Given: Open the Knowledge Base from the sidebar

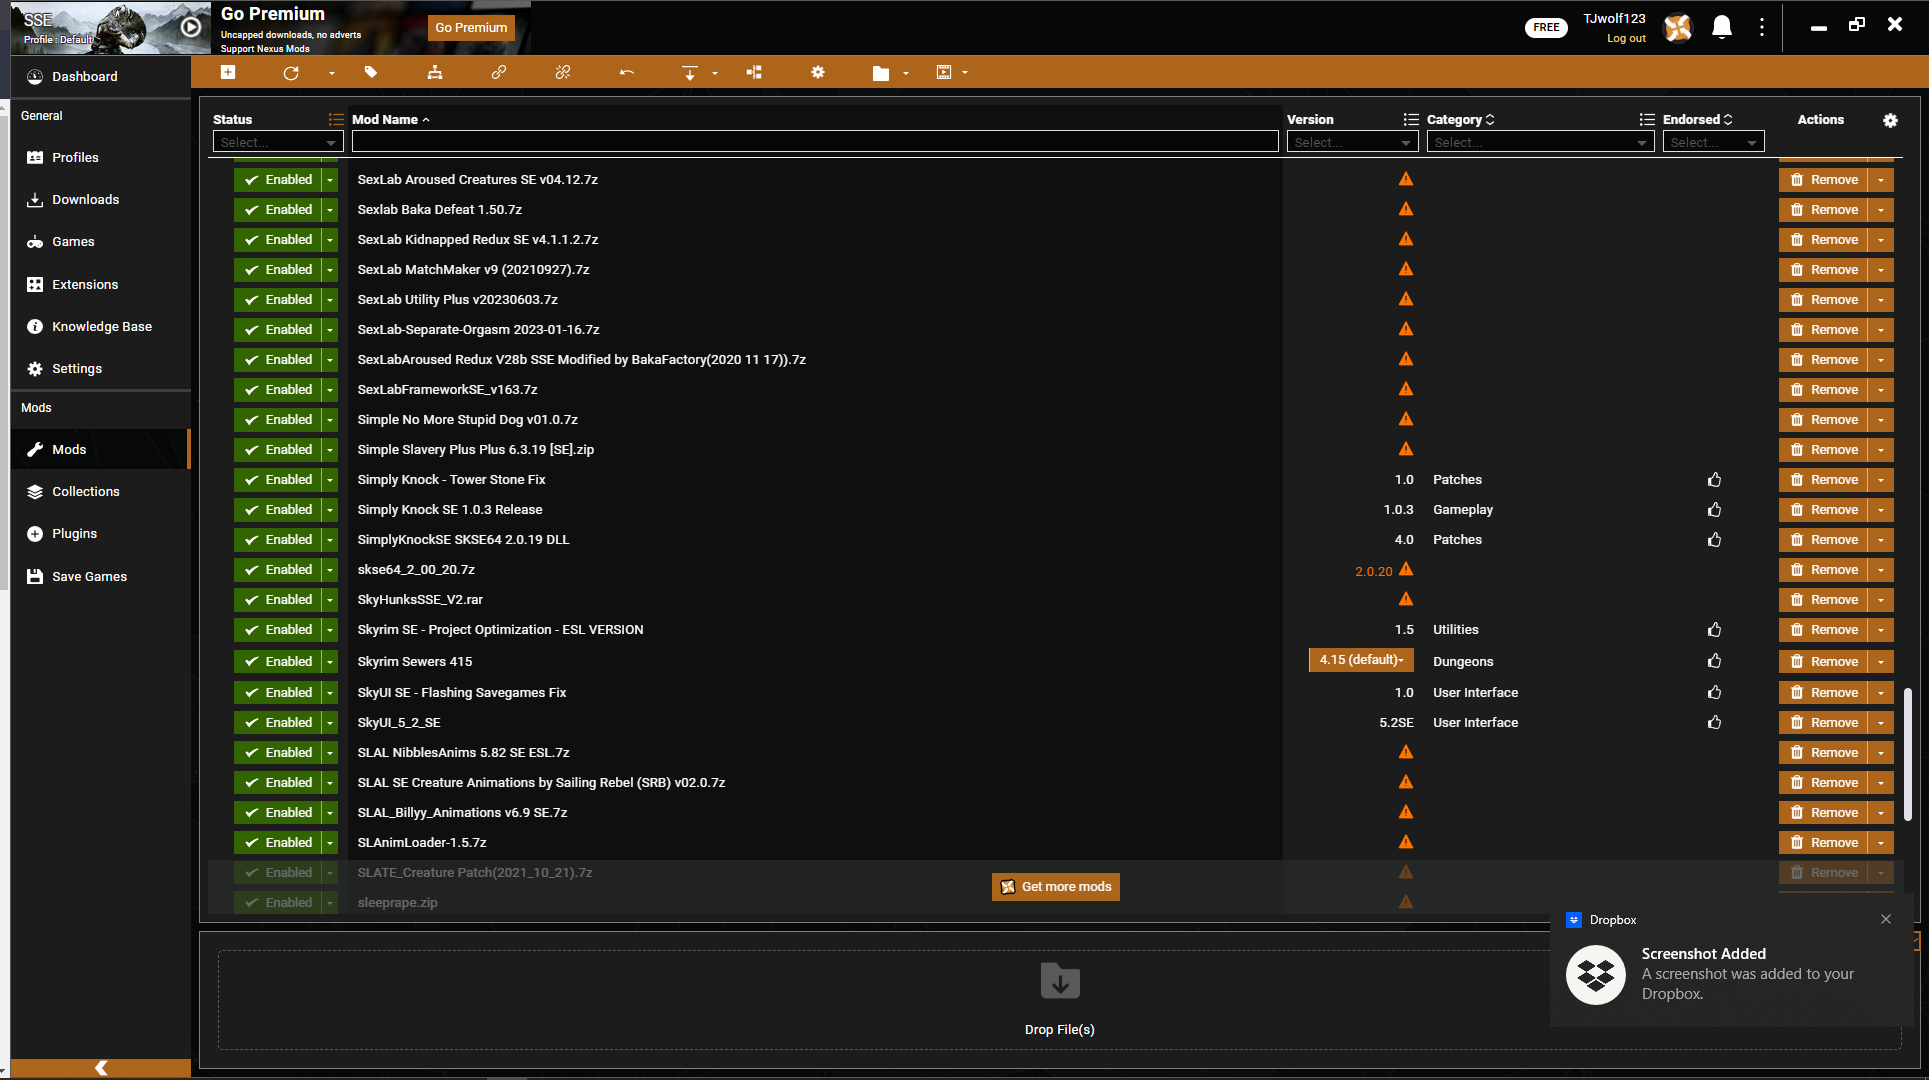Looking at the screenshot, I should tap(100, 326).
